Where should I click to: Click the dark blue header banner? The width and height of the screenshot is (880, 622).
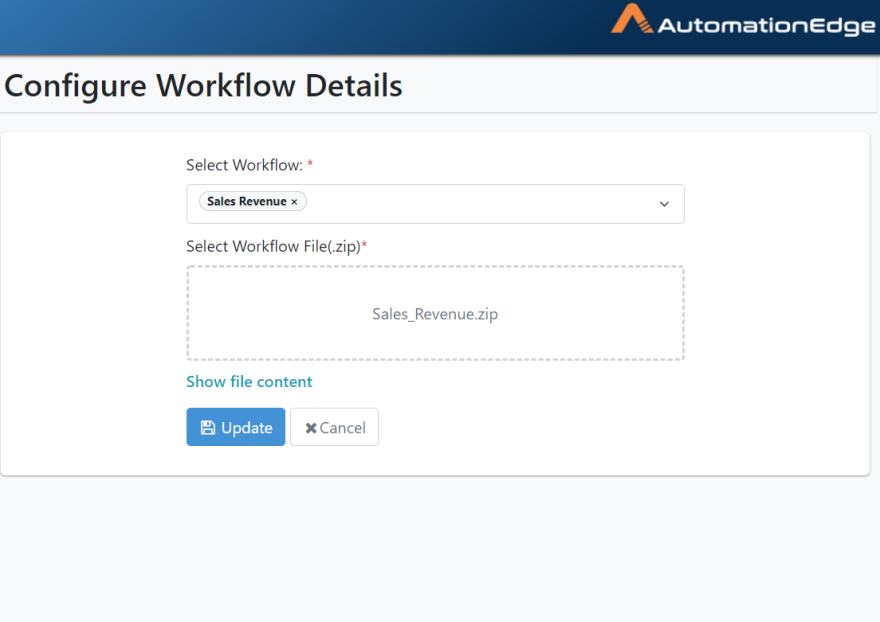click(303, 27)
